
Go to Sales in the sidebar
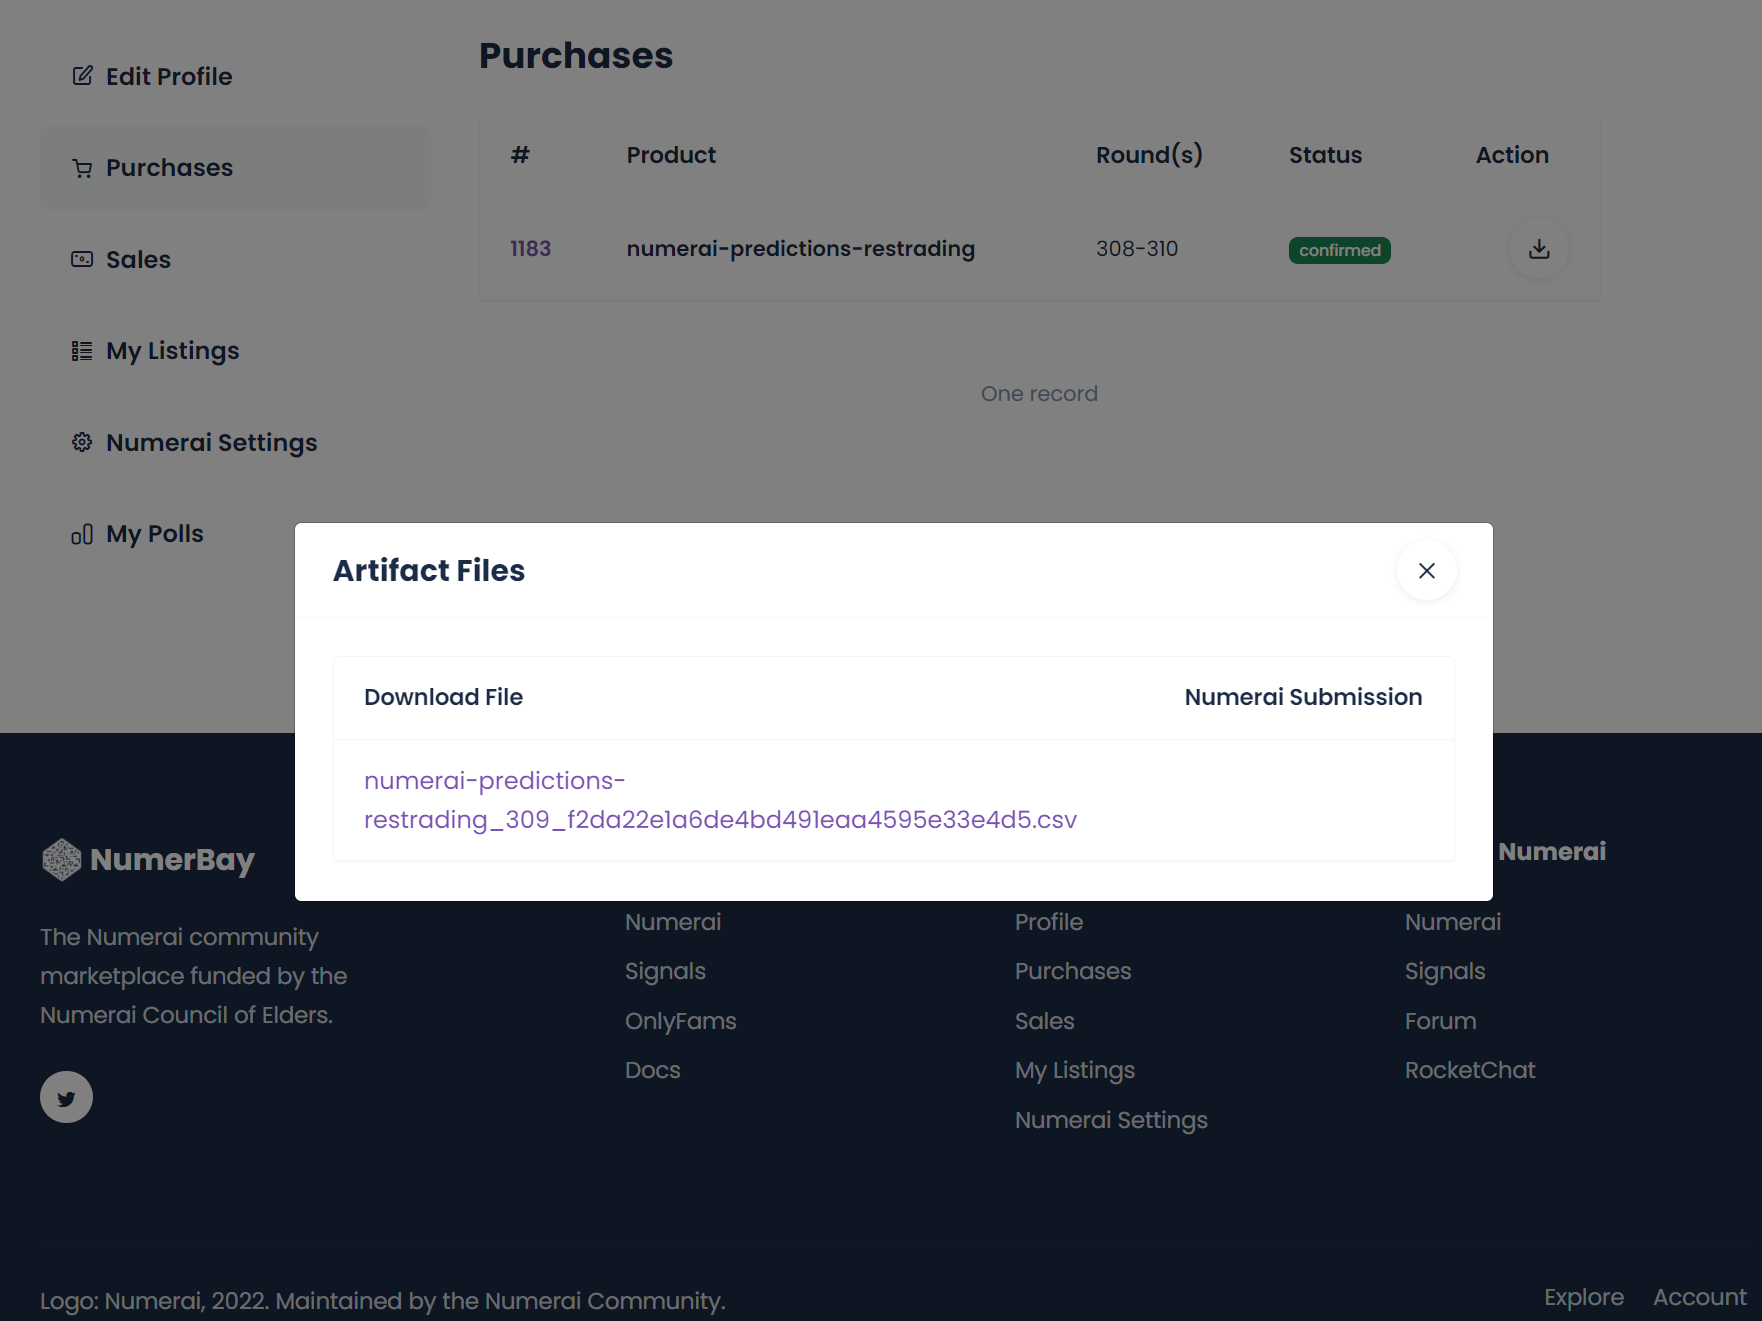(235, 259)
